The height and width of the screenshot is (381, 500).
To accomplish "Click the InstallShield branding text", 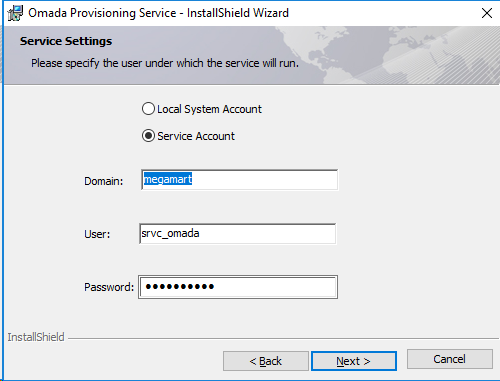I will coord(36,337).
